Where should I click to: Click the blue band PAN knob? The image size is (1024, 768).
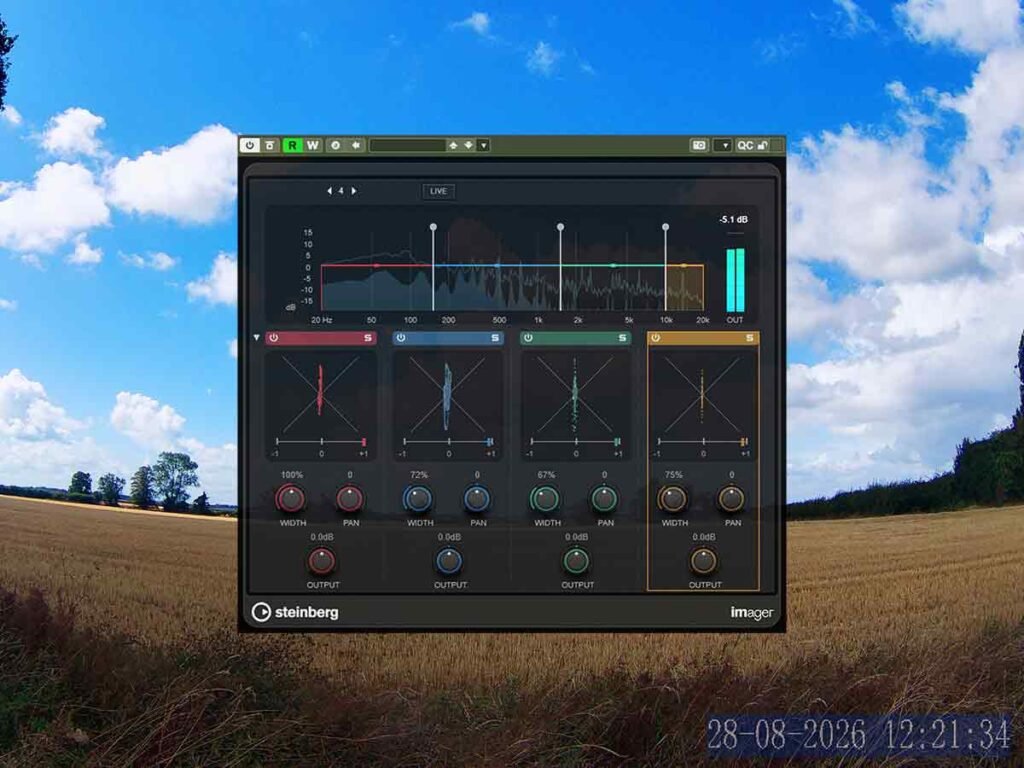(477, 498)
